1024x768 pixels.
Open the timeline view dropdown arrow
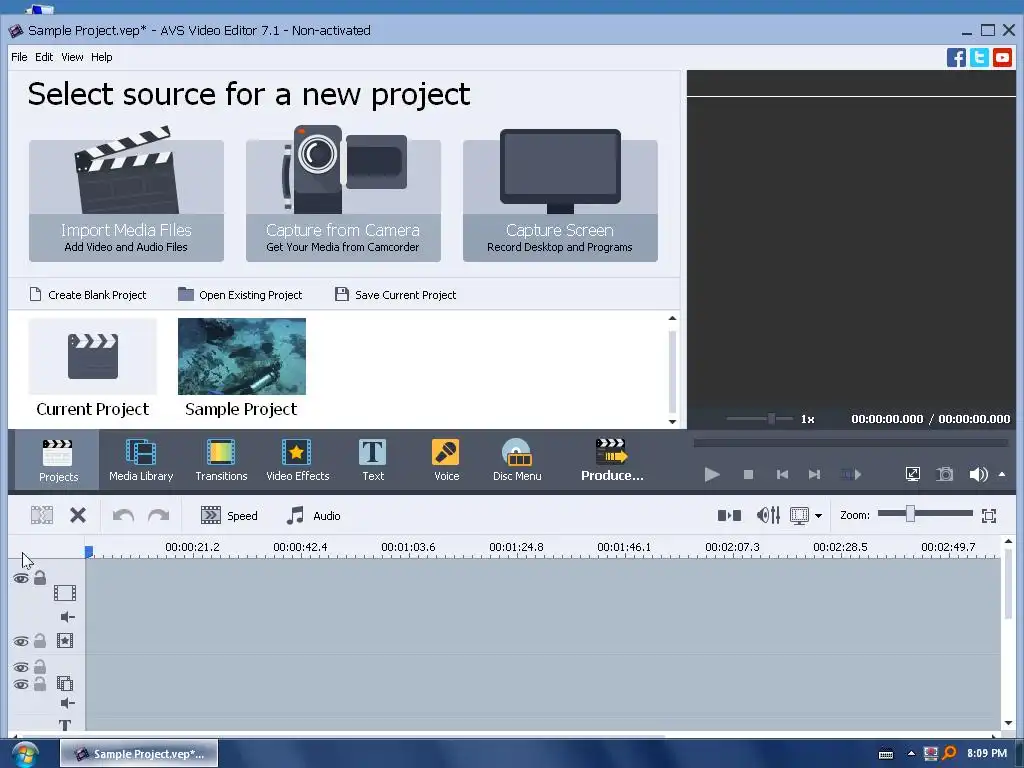[818, 516]
